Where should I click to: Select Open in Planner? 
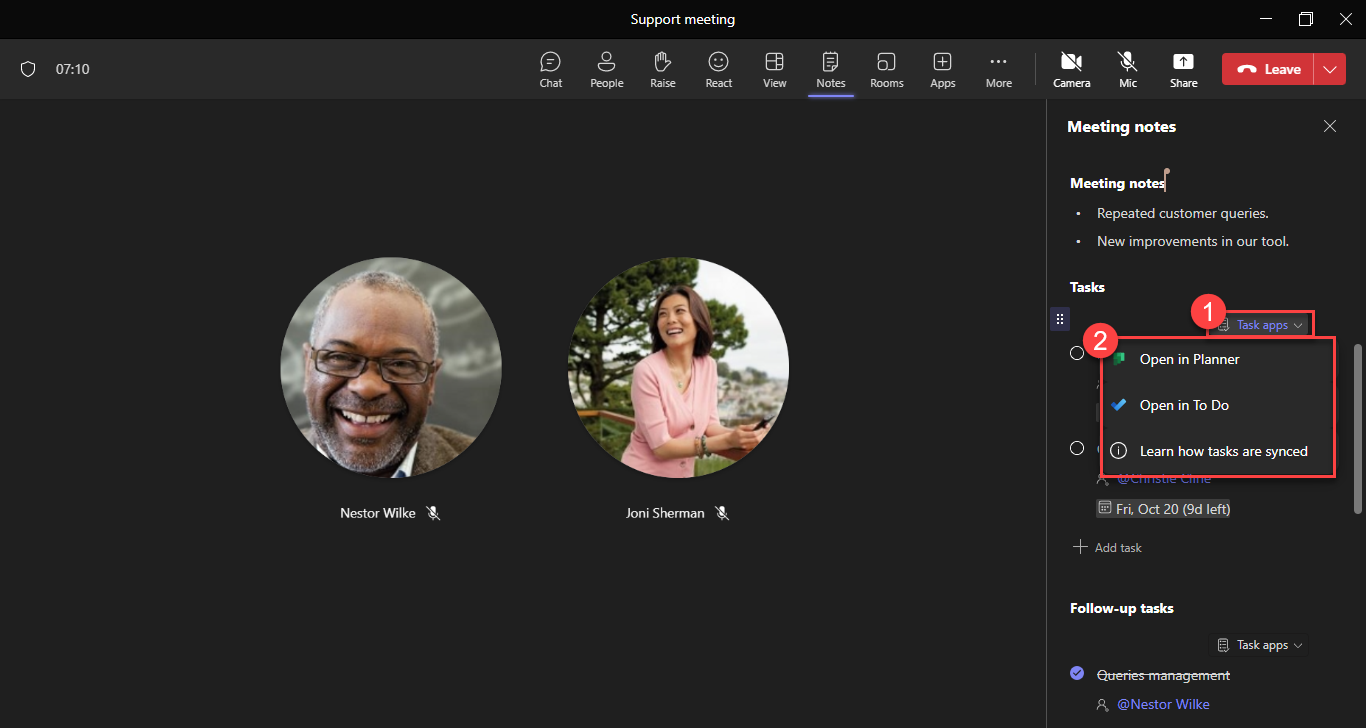click(1189, 359)
